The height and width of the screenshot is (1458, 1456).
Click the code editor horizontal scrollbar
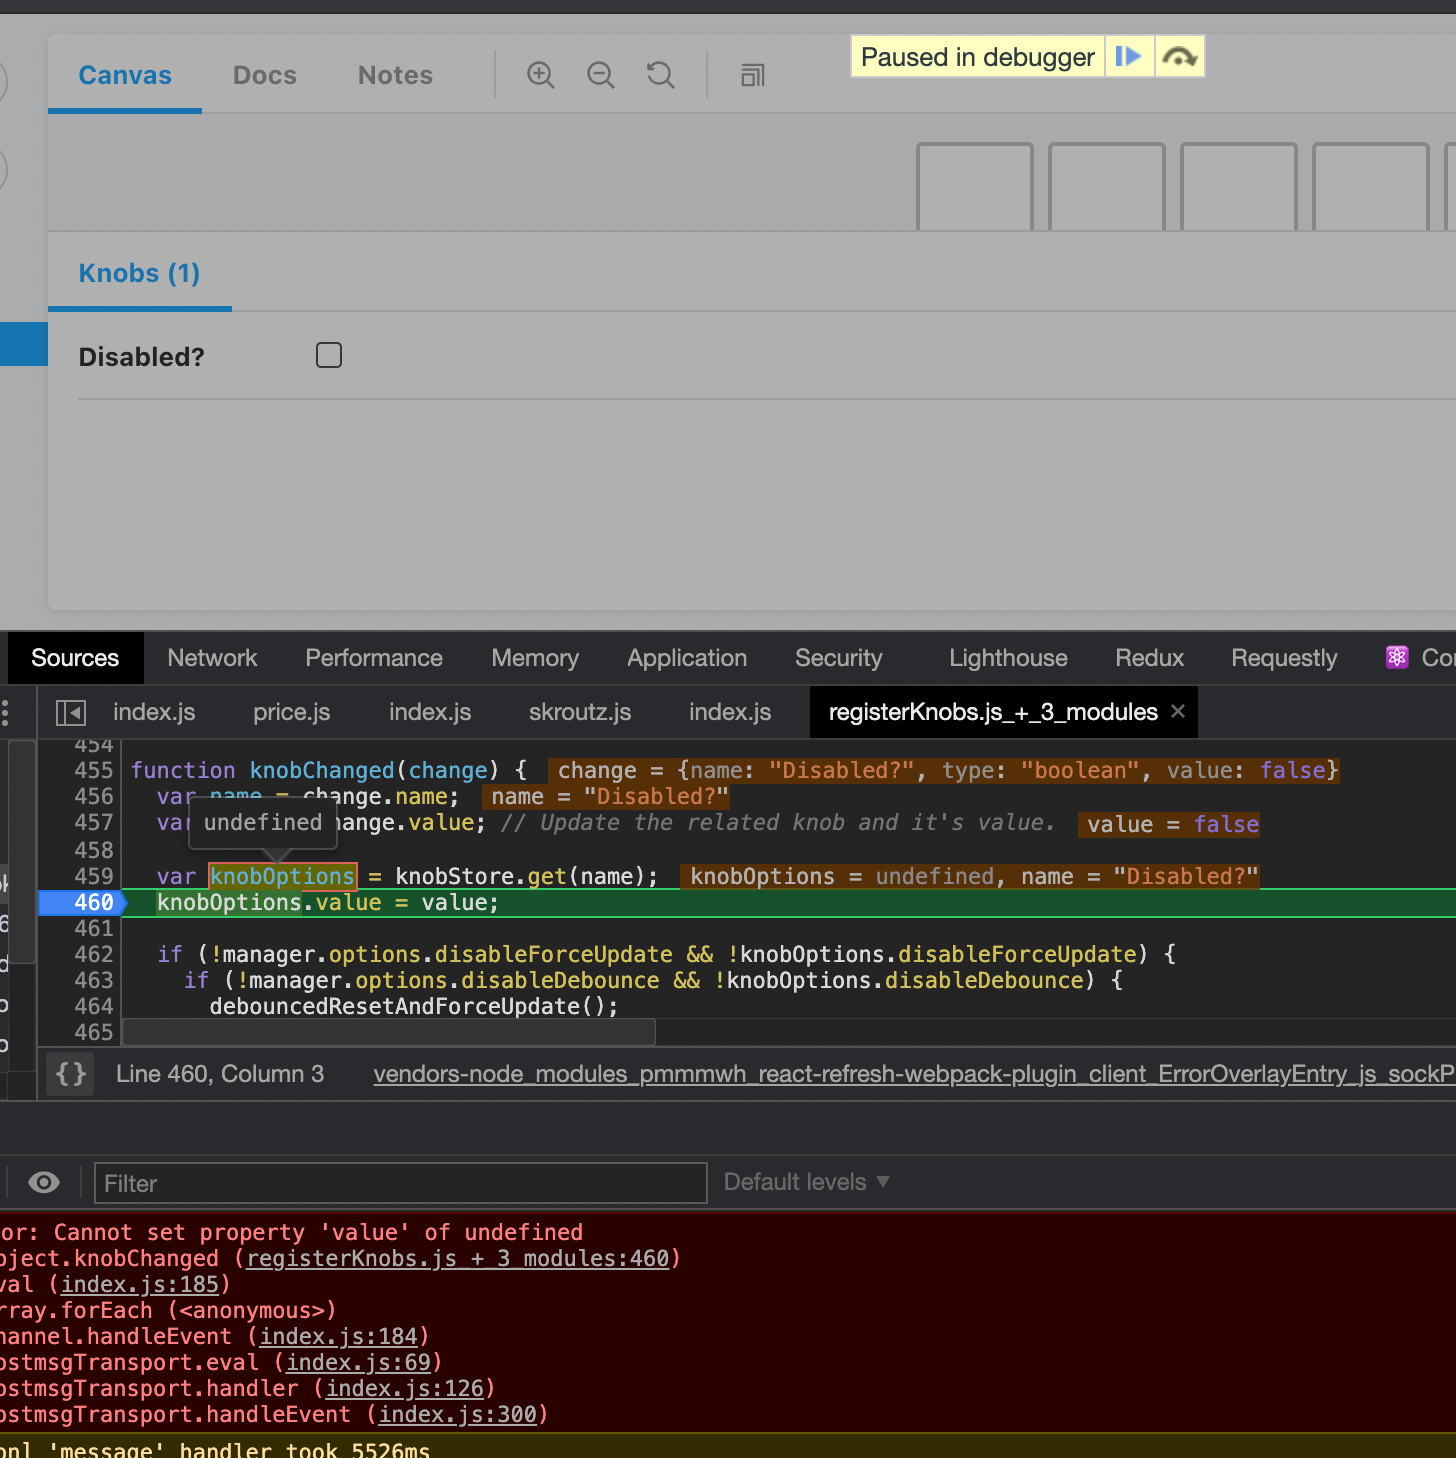389,1032
